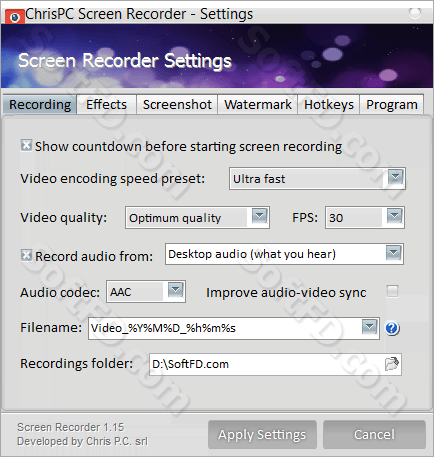Disable the Record audio from checkbox
The image size is (434, 457).
tap(26, 255)
